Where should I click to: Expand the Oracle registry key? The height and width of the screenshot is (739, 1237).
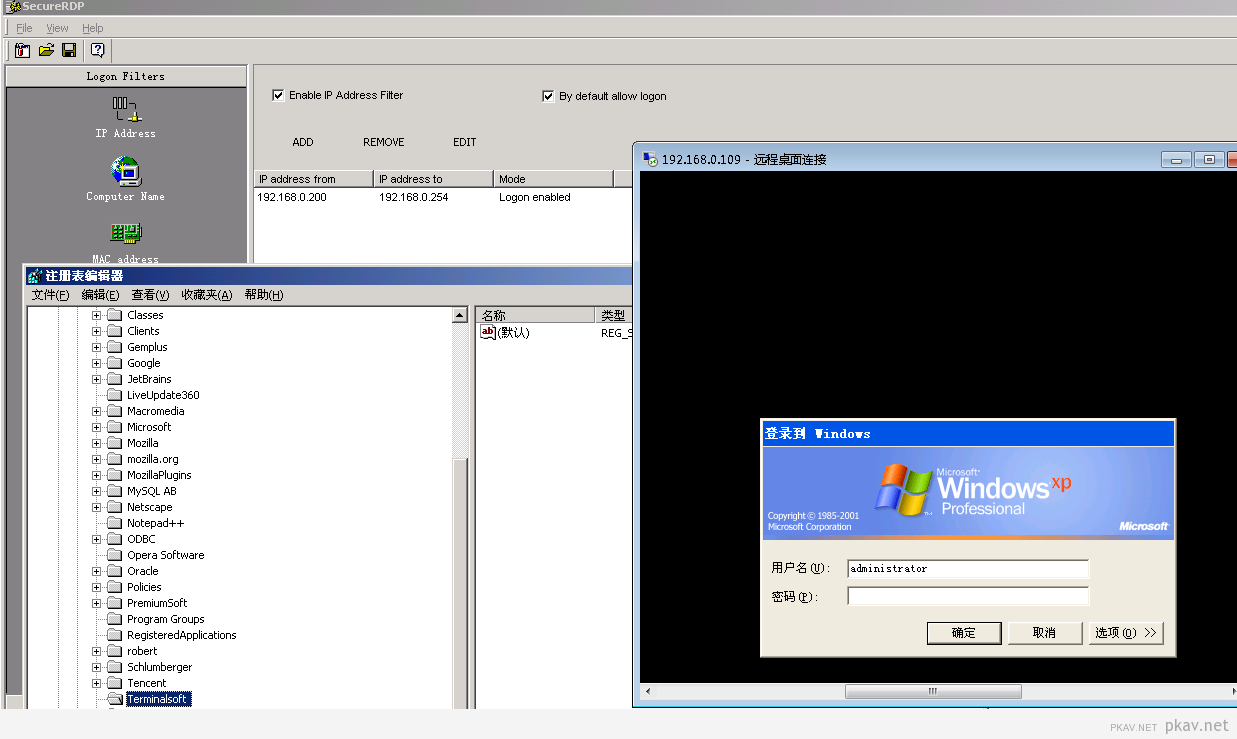tap(97, 571)
